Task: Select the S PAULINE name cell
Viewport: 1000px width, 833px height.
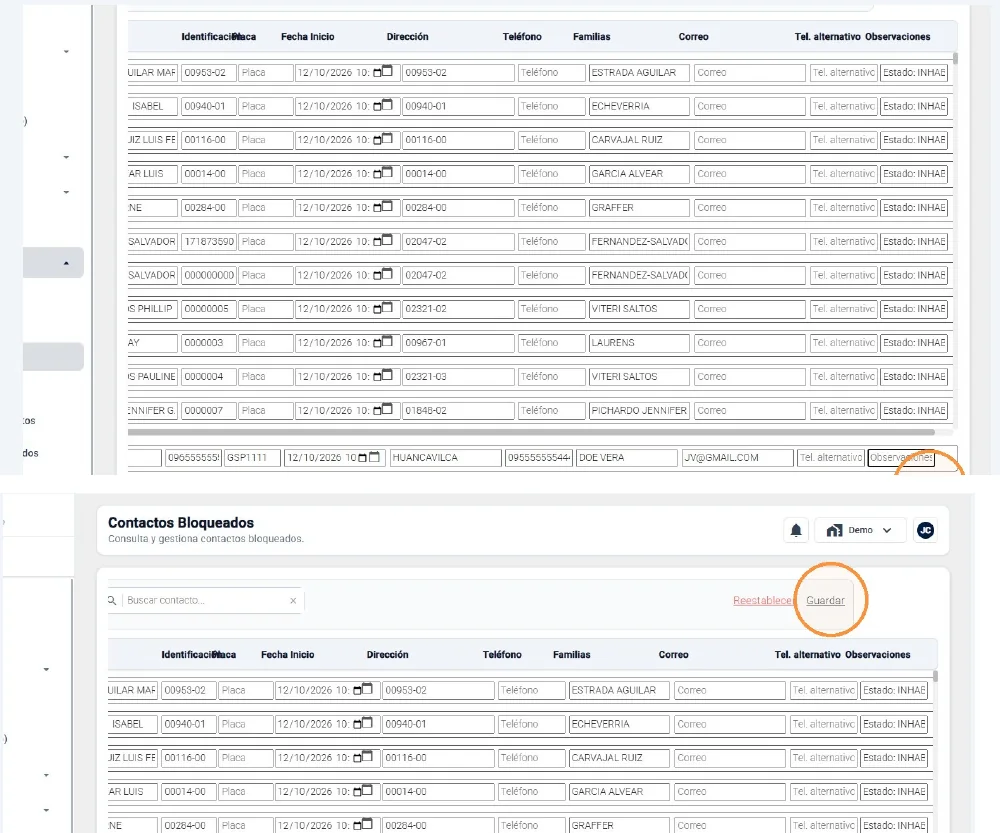Action: click(152, 376)
